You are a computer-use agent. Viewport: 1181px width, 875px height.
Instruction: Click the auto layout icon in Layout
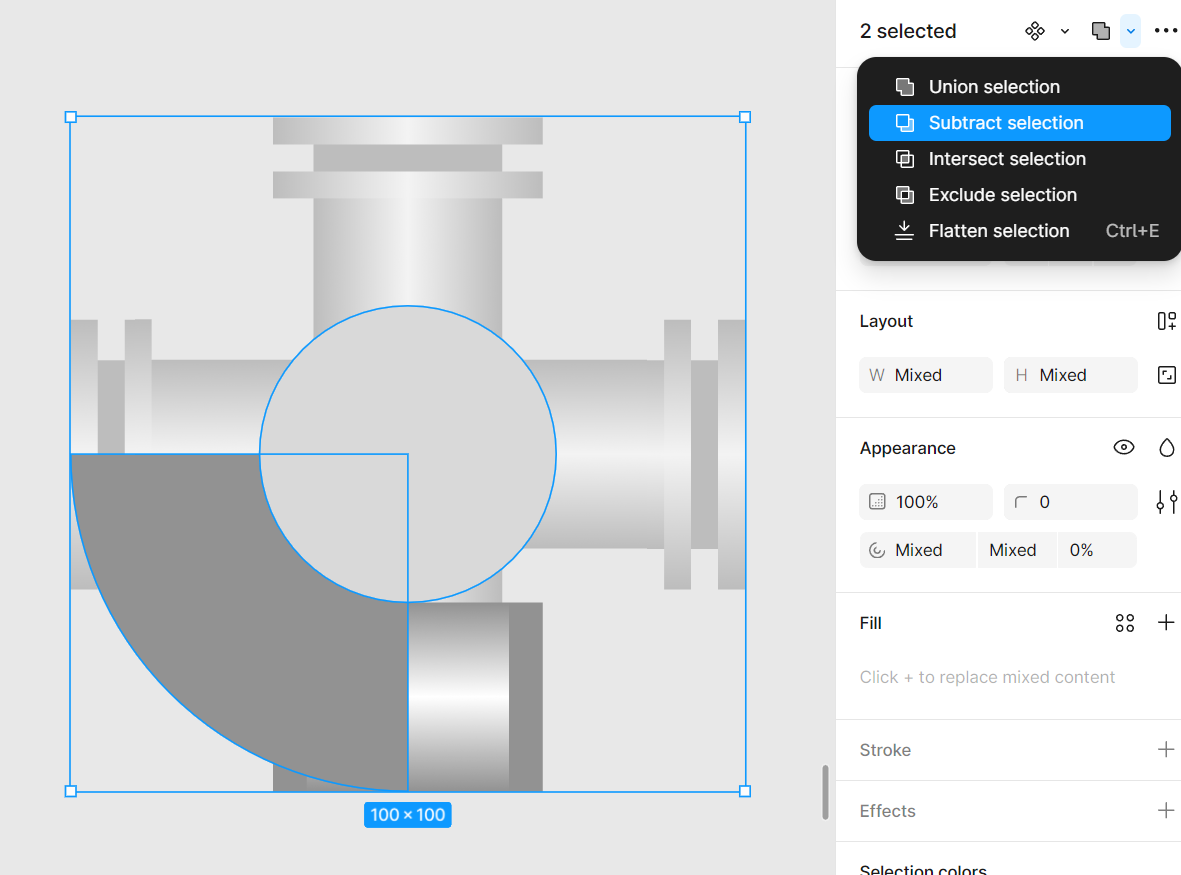tap(1166, 321)
